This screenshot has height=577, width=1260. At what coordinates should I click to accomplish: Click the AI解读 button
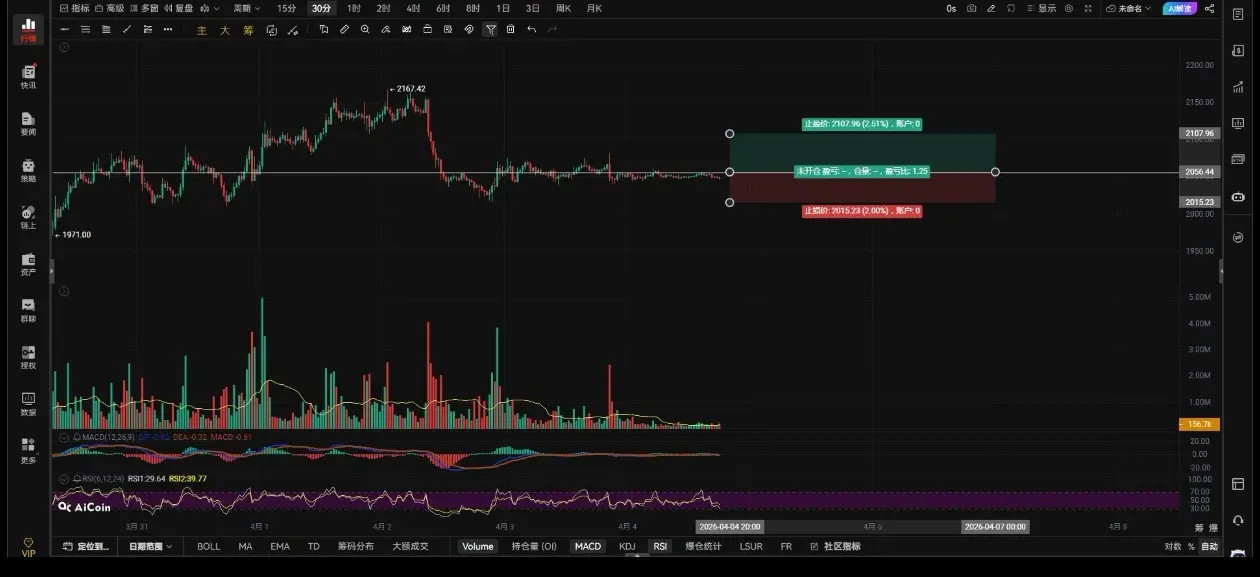tap(1180, 8)
